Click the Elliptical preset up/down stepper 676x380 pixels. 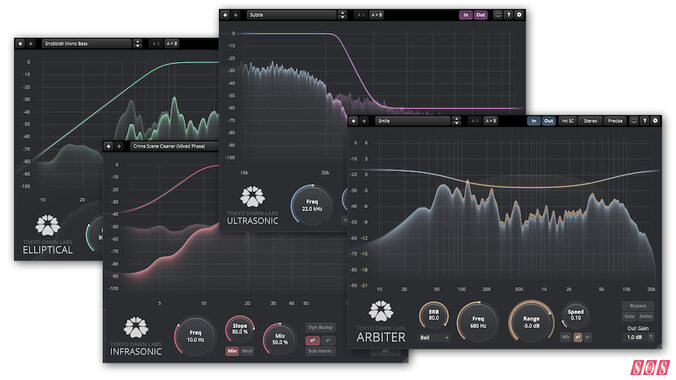[x=138, y=44]
